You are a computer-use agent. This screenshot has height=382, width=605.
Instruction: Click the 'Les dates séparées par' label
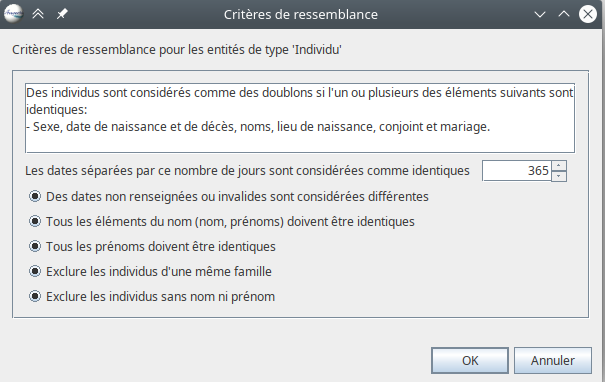pos(247,171)
